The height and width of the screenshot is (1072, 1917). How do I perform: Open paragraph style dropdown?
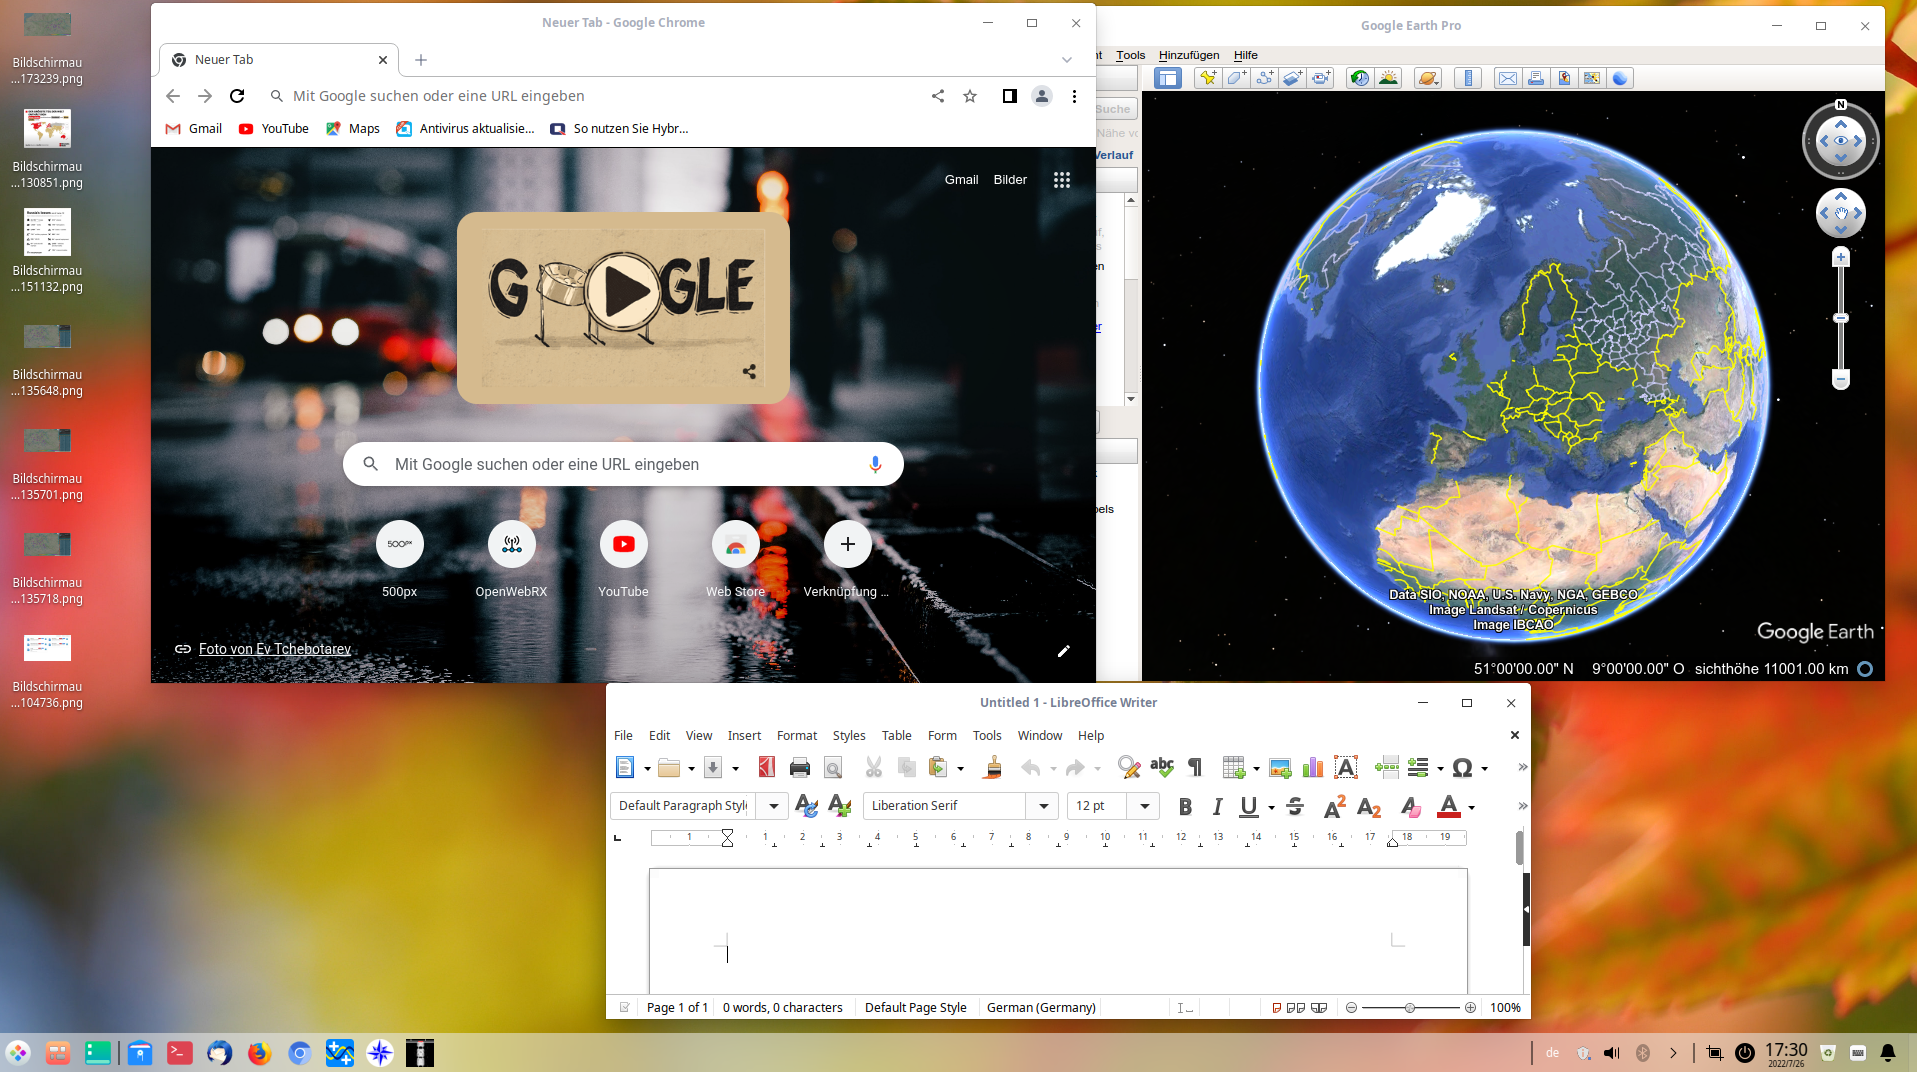(x=773, y=806)
